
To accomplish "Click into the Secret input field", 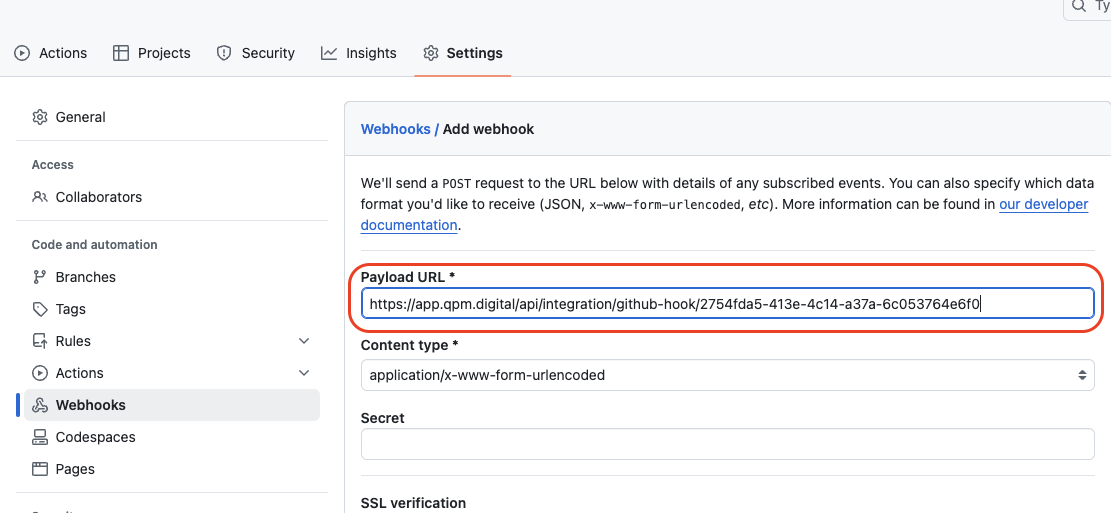I will 727,444.
